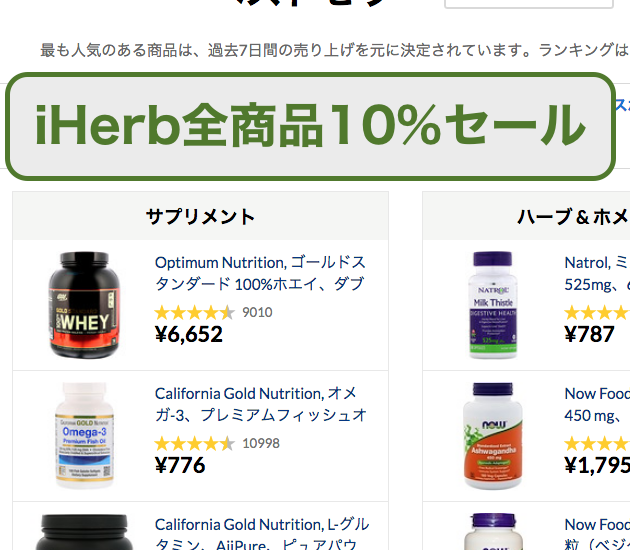Click the Omega-3 Fish Oil bottle image

coord(84,436)
